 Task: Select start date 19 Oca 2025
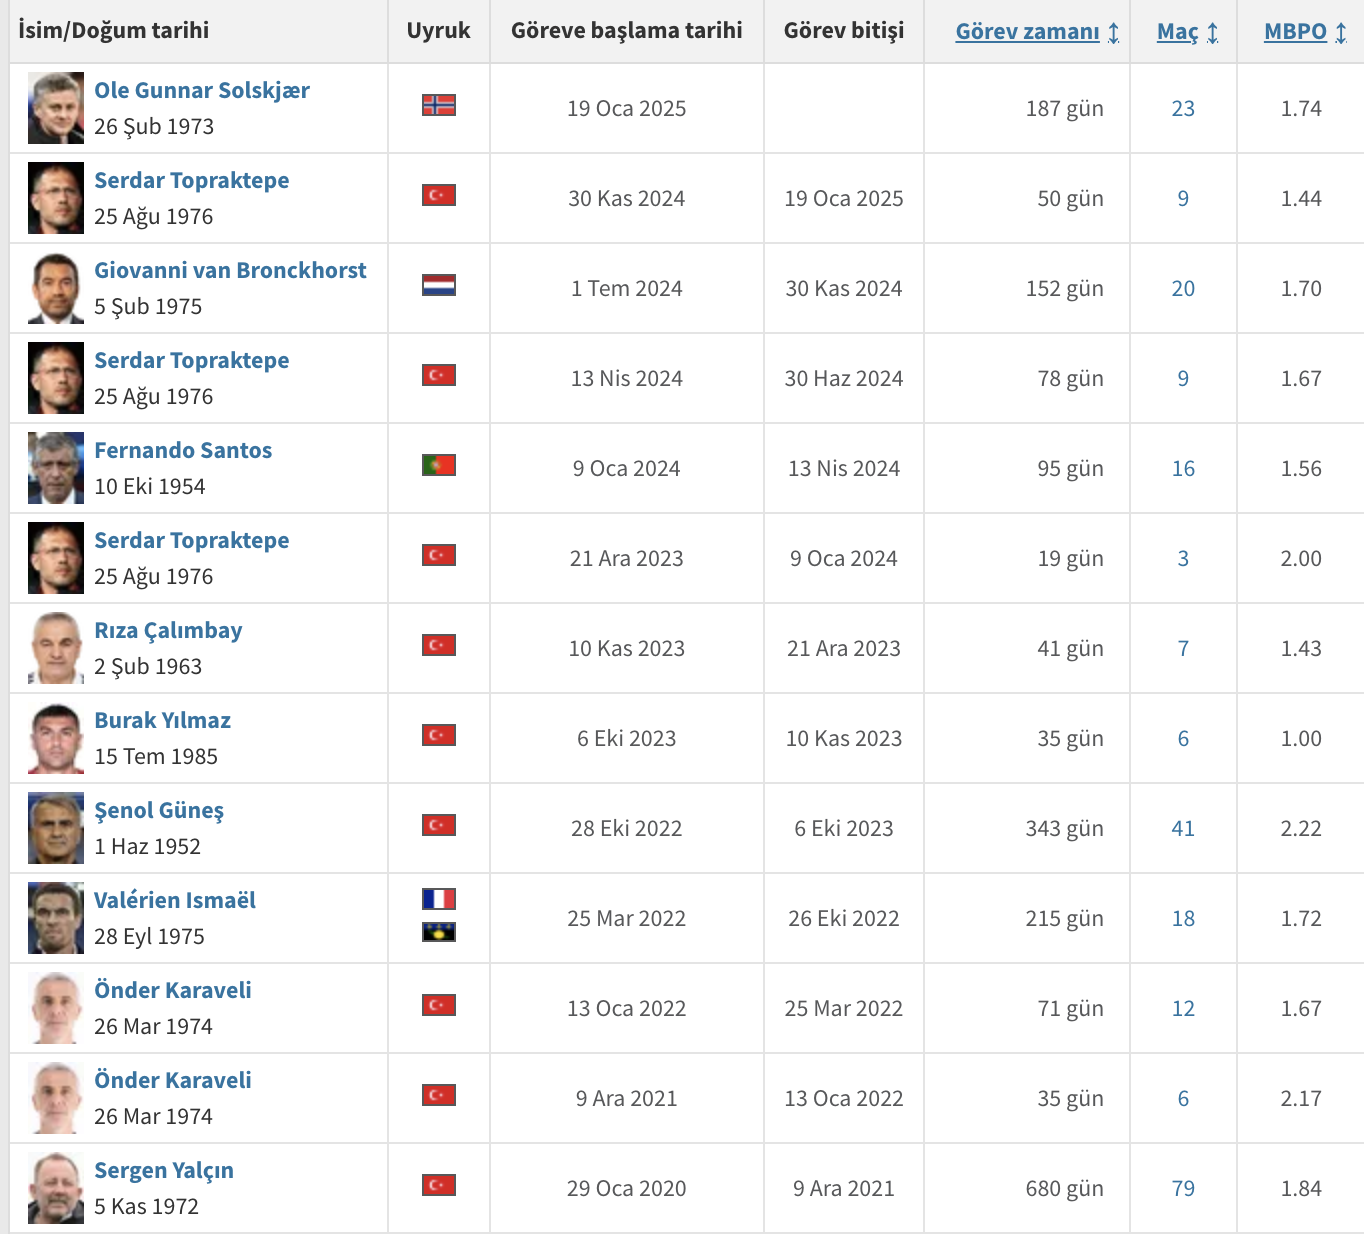click(x=627, y=108)
